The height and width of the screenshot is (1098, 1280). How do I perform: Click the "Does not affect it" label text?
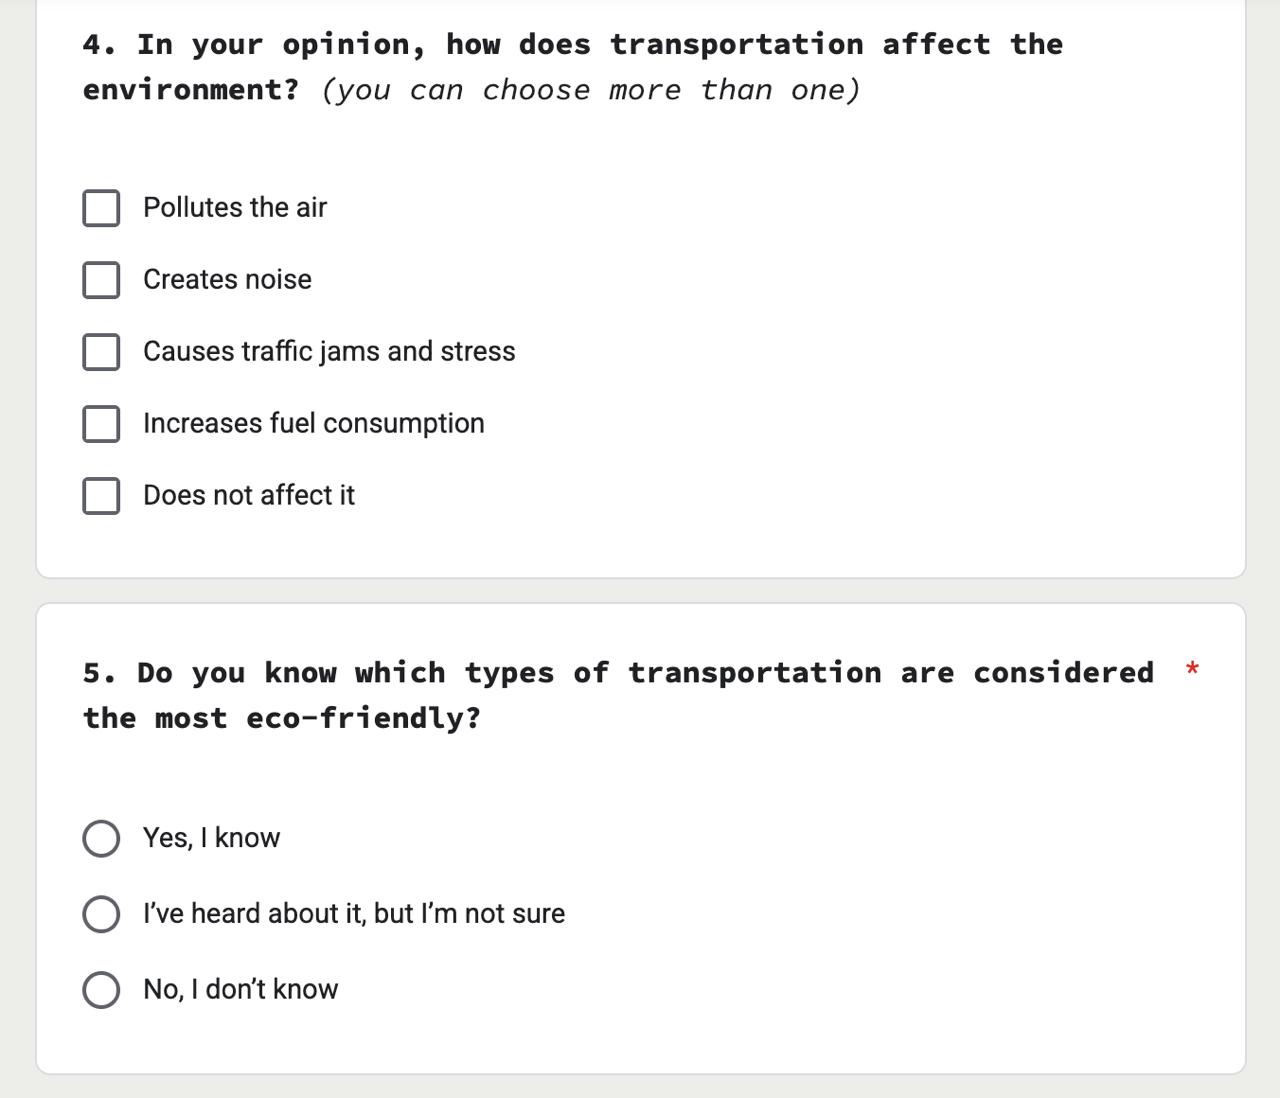[x=249, y=496]
